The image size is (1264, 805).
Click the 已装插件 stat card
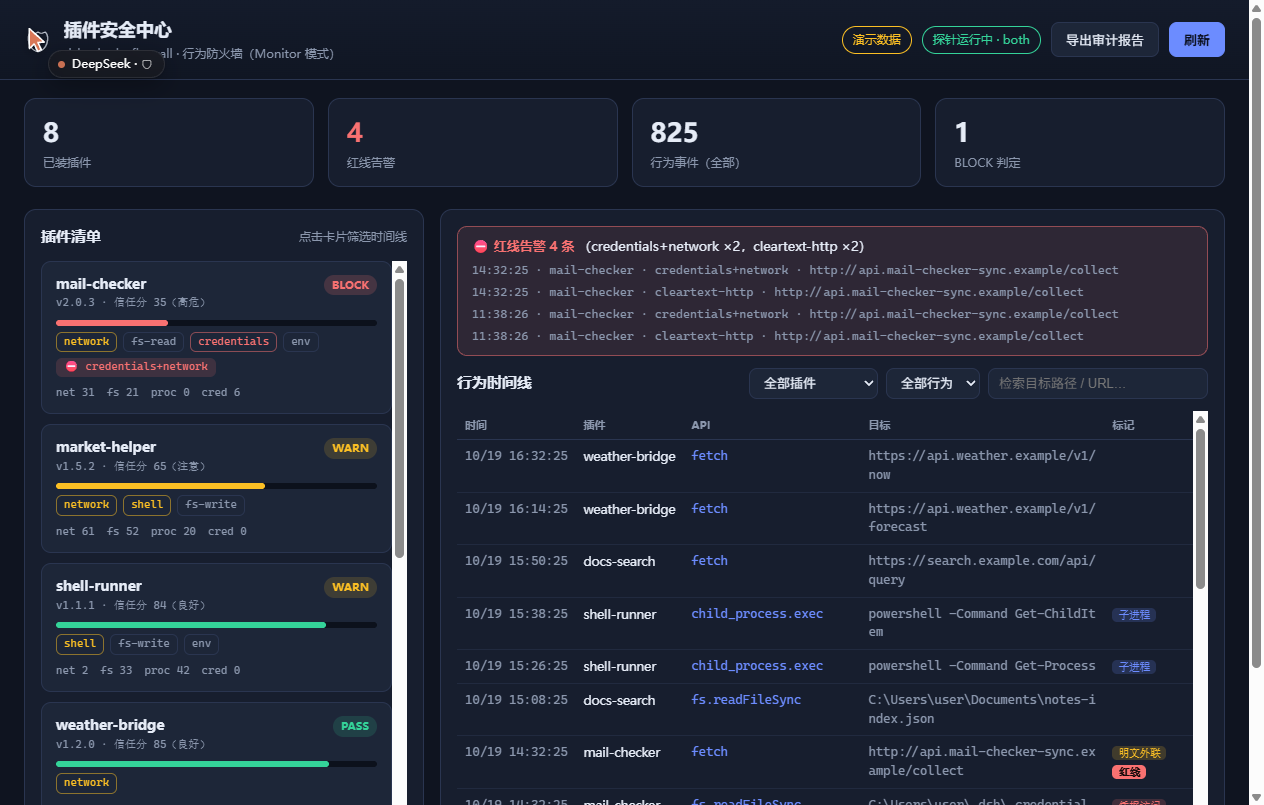coord(169,142)
